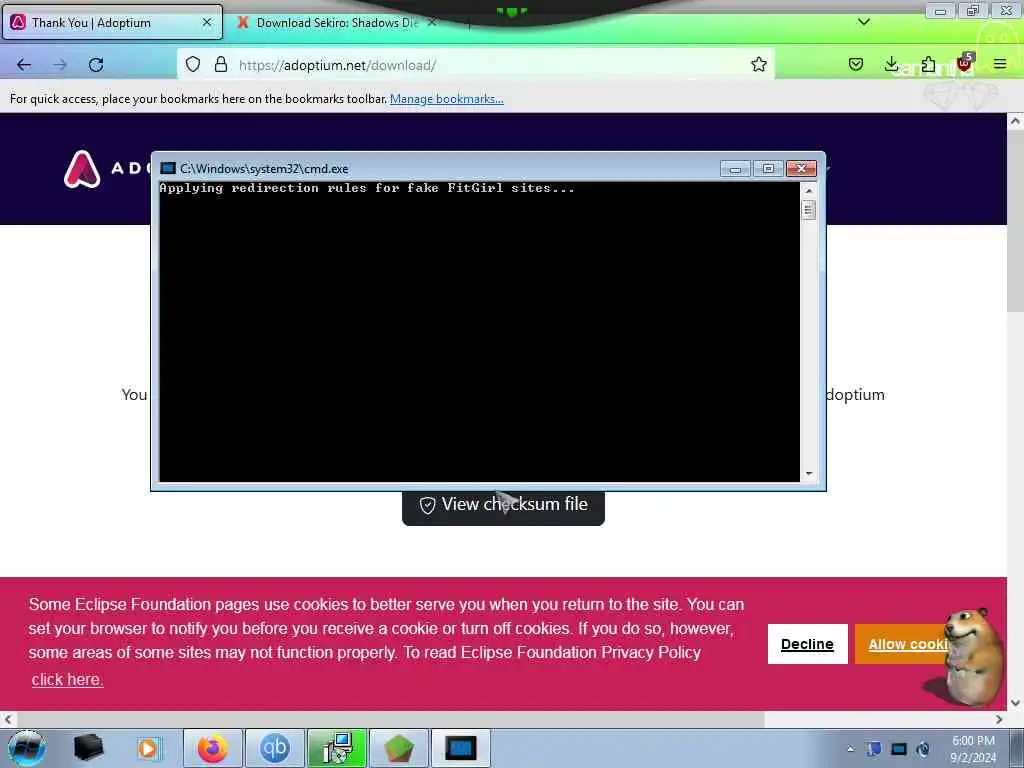This screenshot has height=768, width=1024.
Task: Click page vertical scrollbar down arrow
Action: 1015,703
